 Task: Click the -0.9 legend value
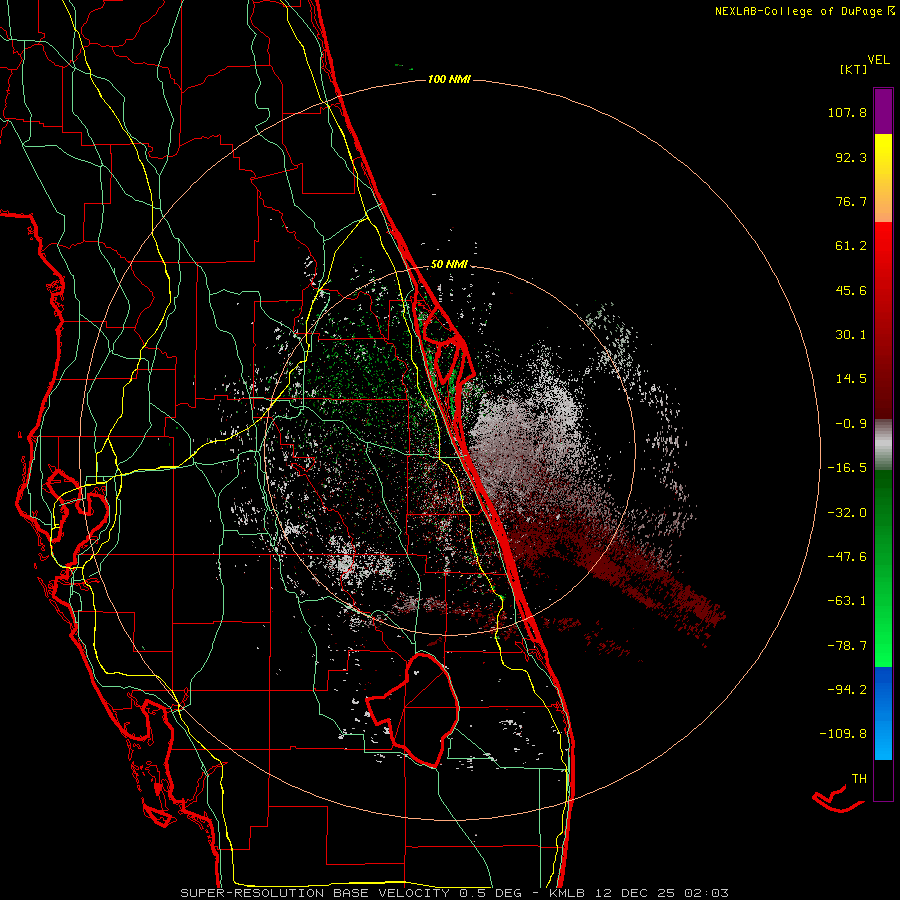point(851,424)
